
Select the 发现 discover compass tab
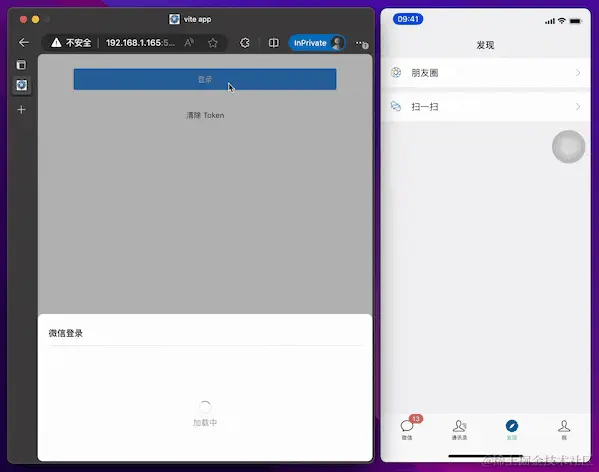(x=512, y=430)
